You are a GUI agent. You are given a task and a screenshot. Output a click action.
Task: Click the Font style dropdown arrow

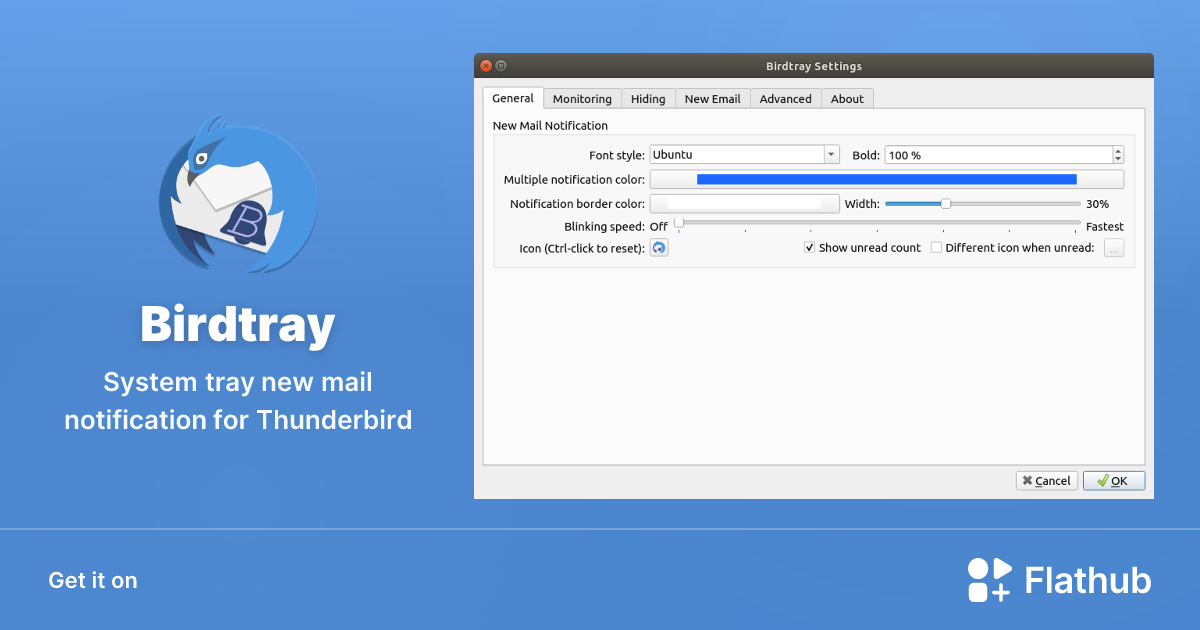click(x=830, y=154)
